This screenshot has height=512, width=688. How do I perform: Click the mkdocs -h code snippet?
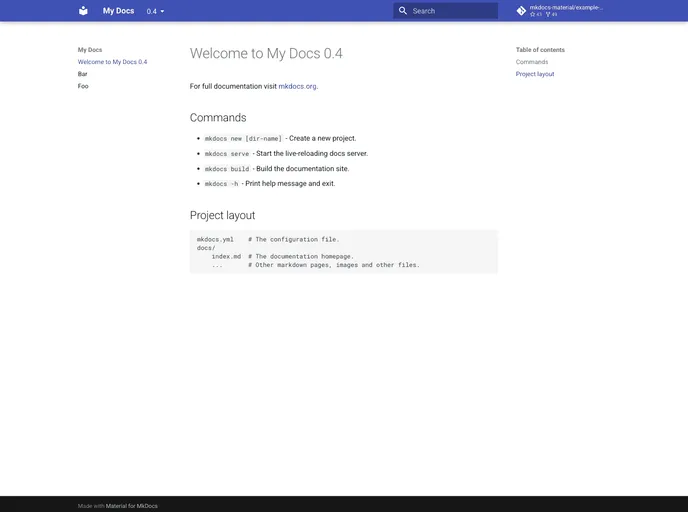222,184
